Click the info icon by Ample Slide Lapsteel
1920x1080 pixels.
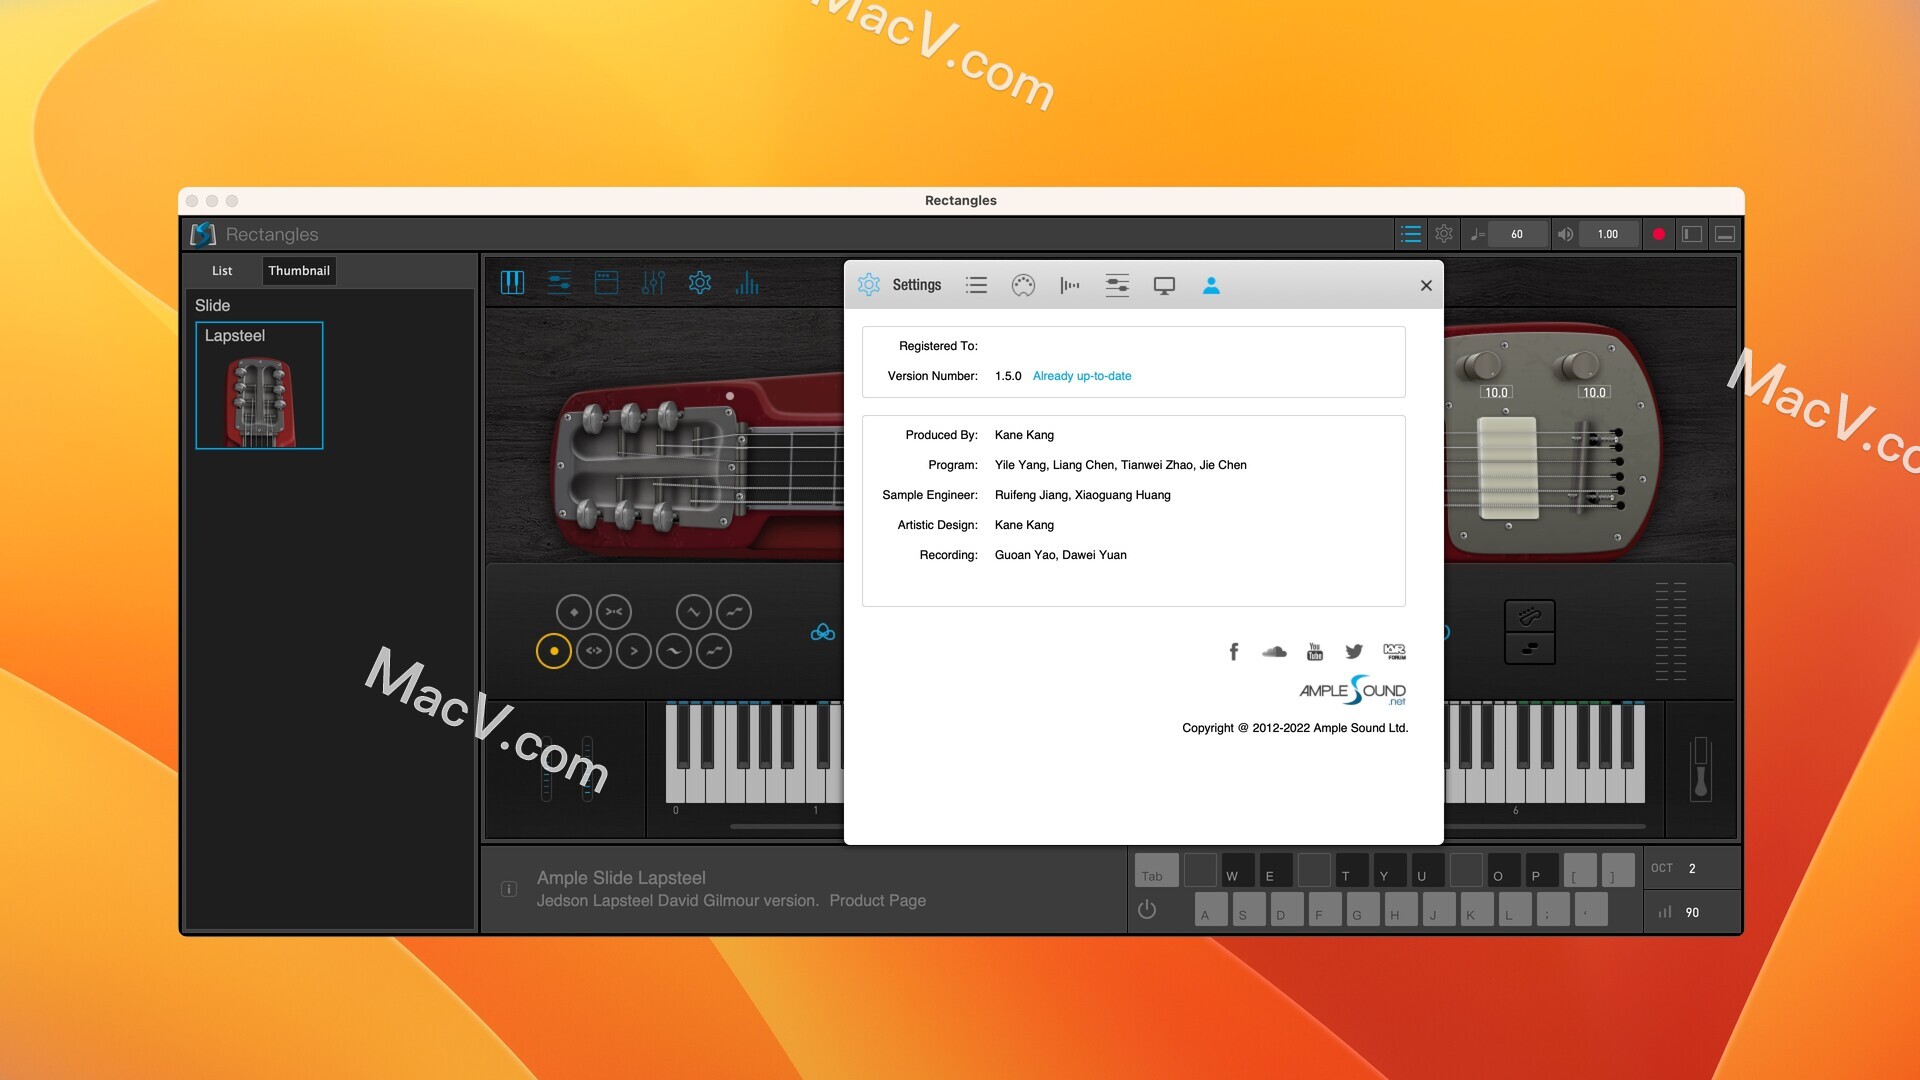[509, 889]
